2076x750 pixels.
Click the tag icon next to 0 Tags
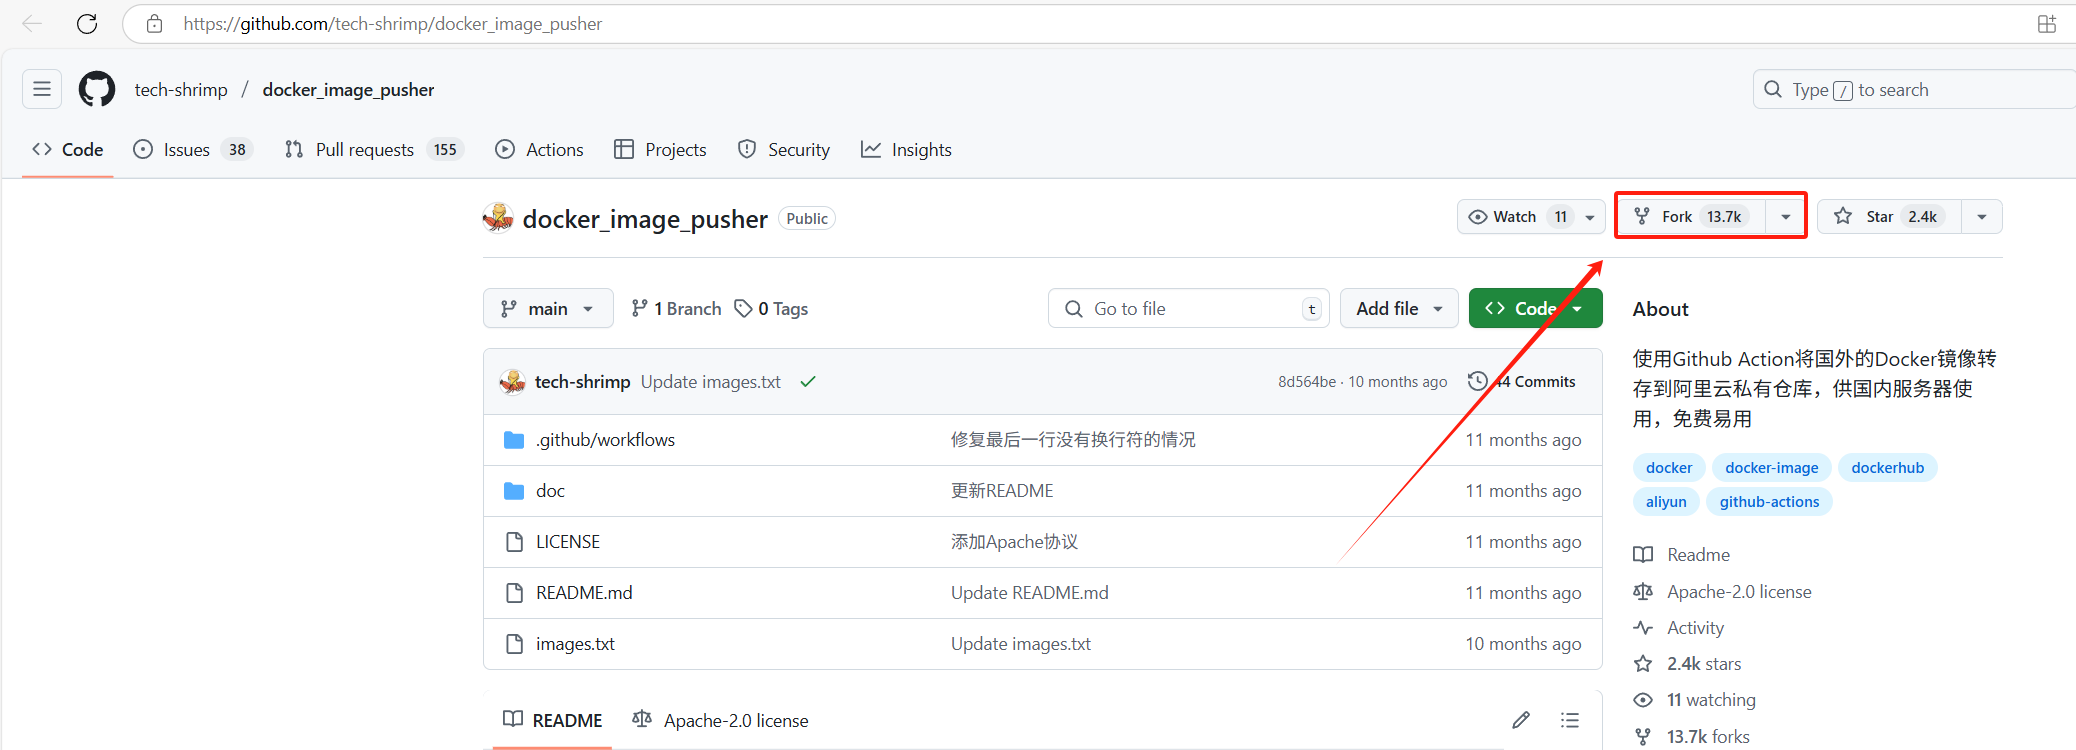[x=743, y=309]
